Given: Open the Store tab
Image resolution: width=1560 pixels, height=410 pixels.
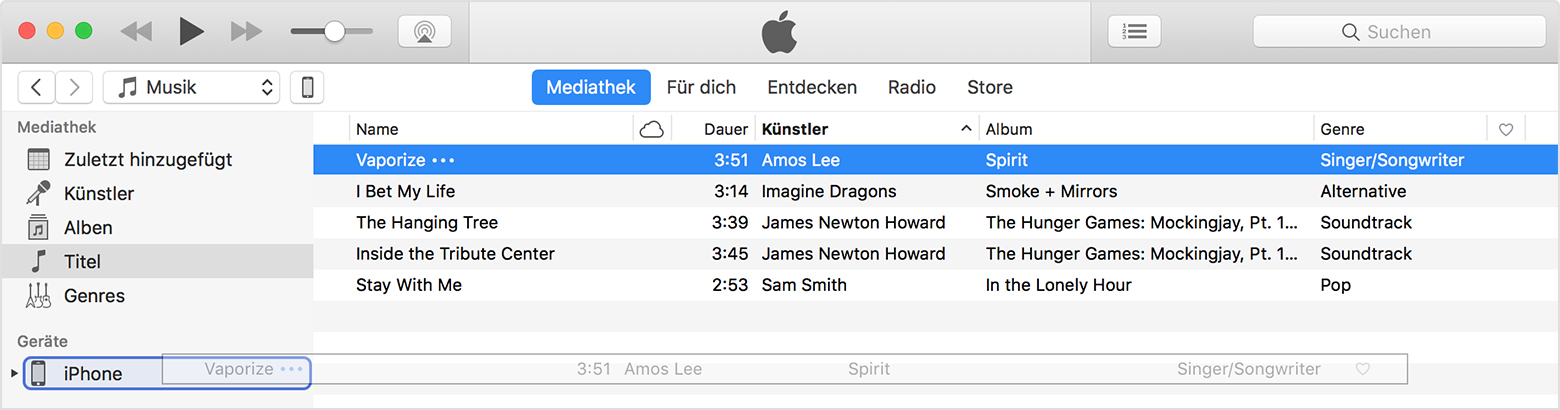Looking at the screenshot, I should (x=990, y=87).
